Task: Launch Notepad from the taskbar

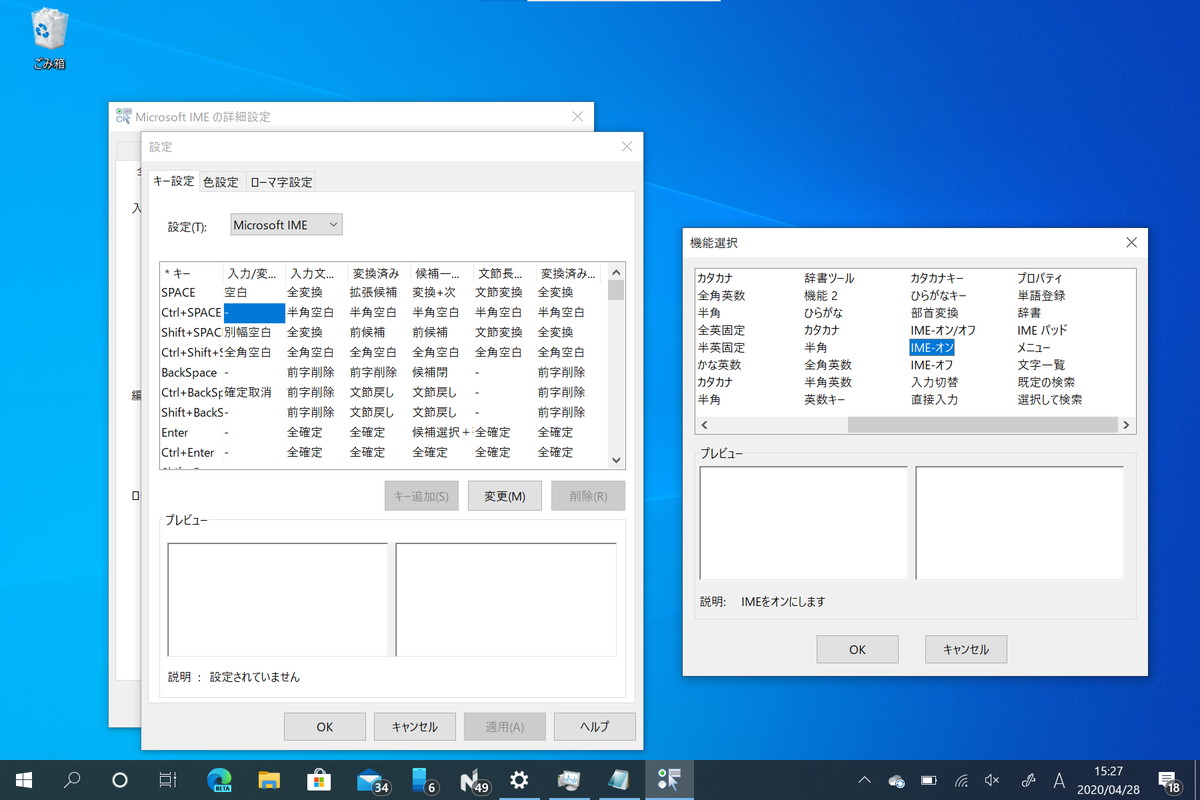Action: [x=619, y=779]
